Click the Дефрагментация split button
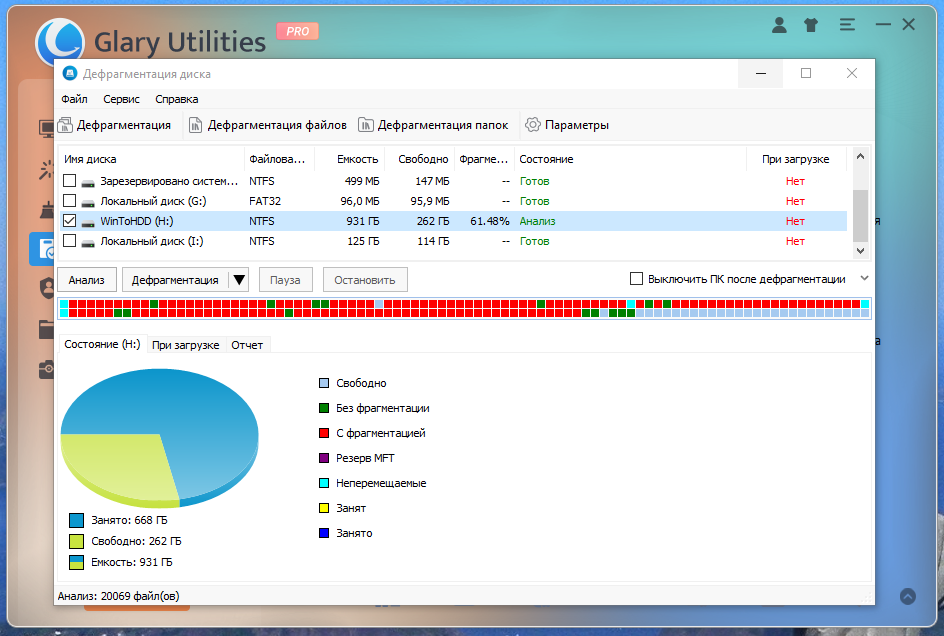The height and width of the screenshot is (636, 944). click(x=175, y=280)
